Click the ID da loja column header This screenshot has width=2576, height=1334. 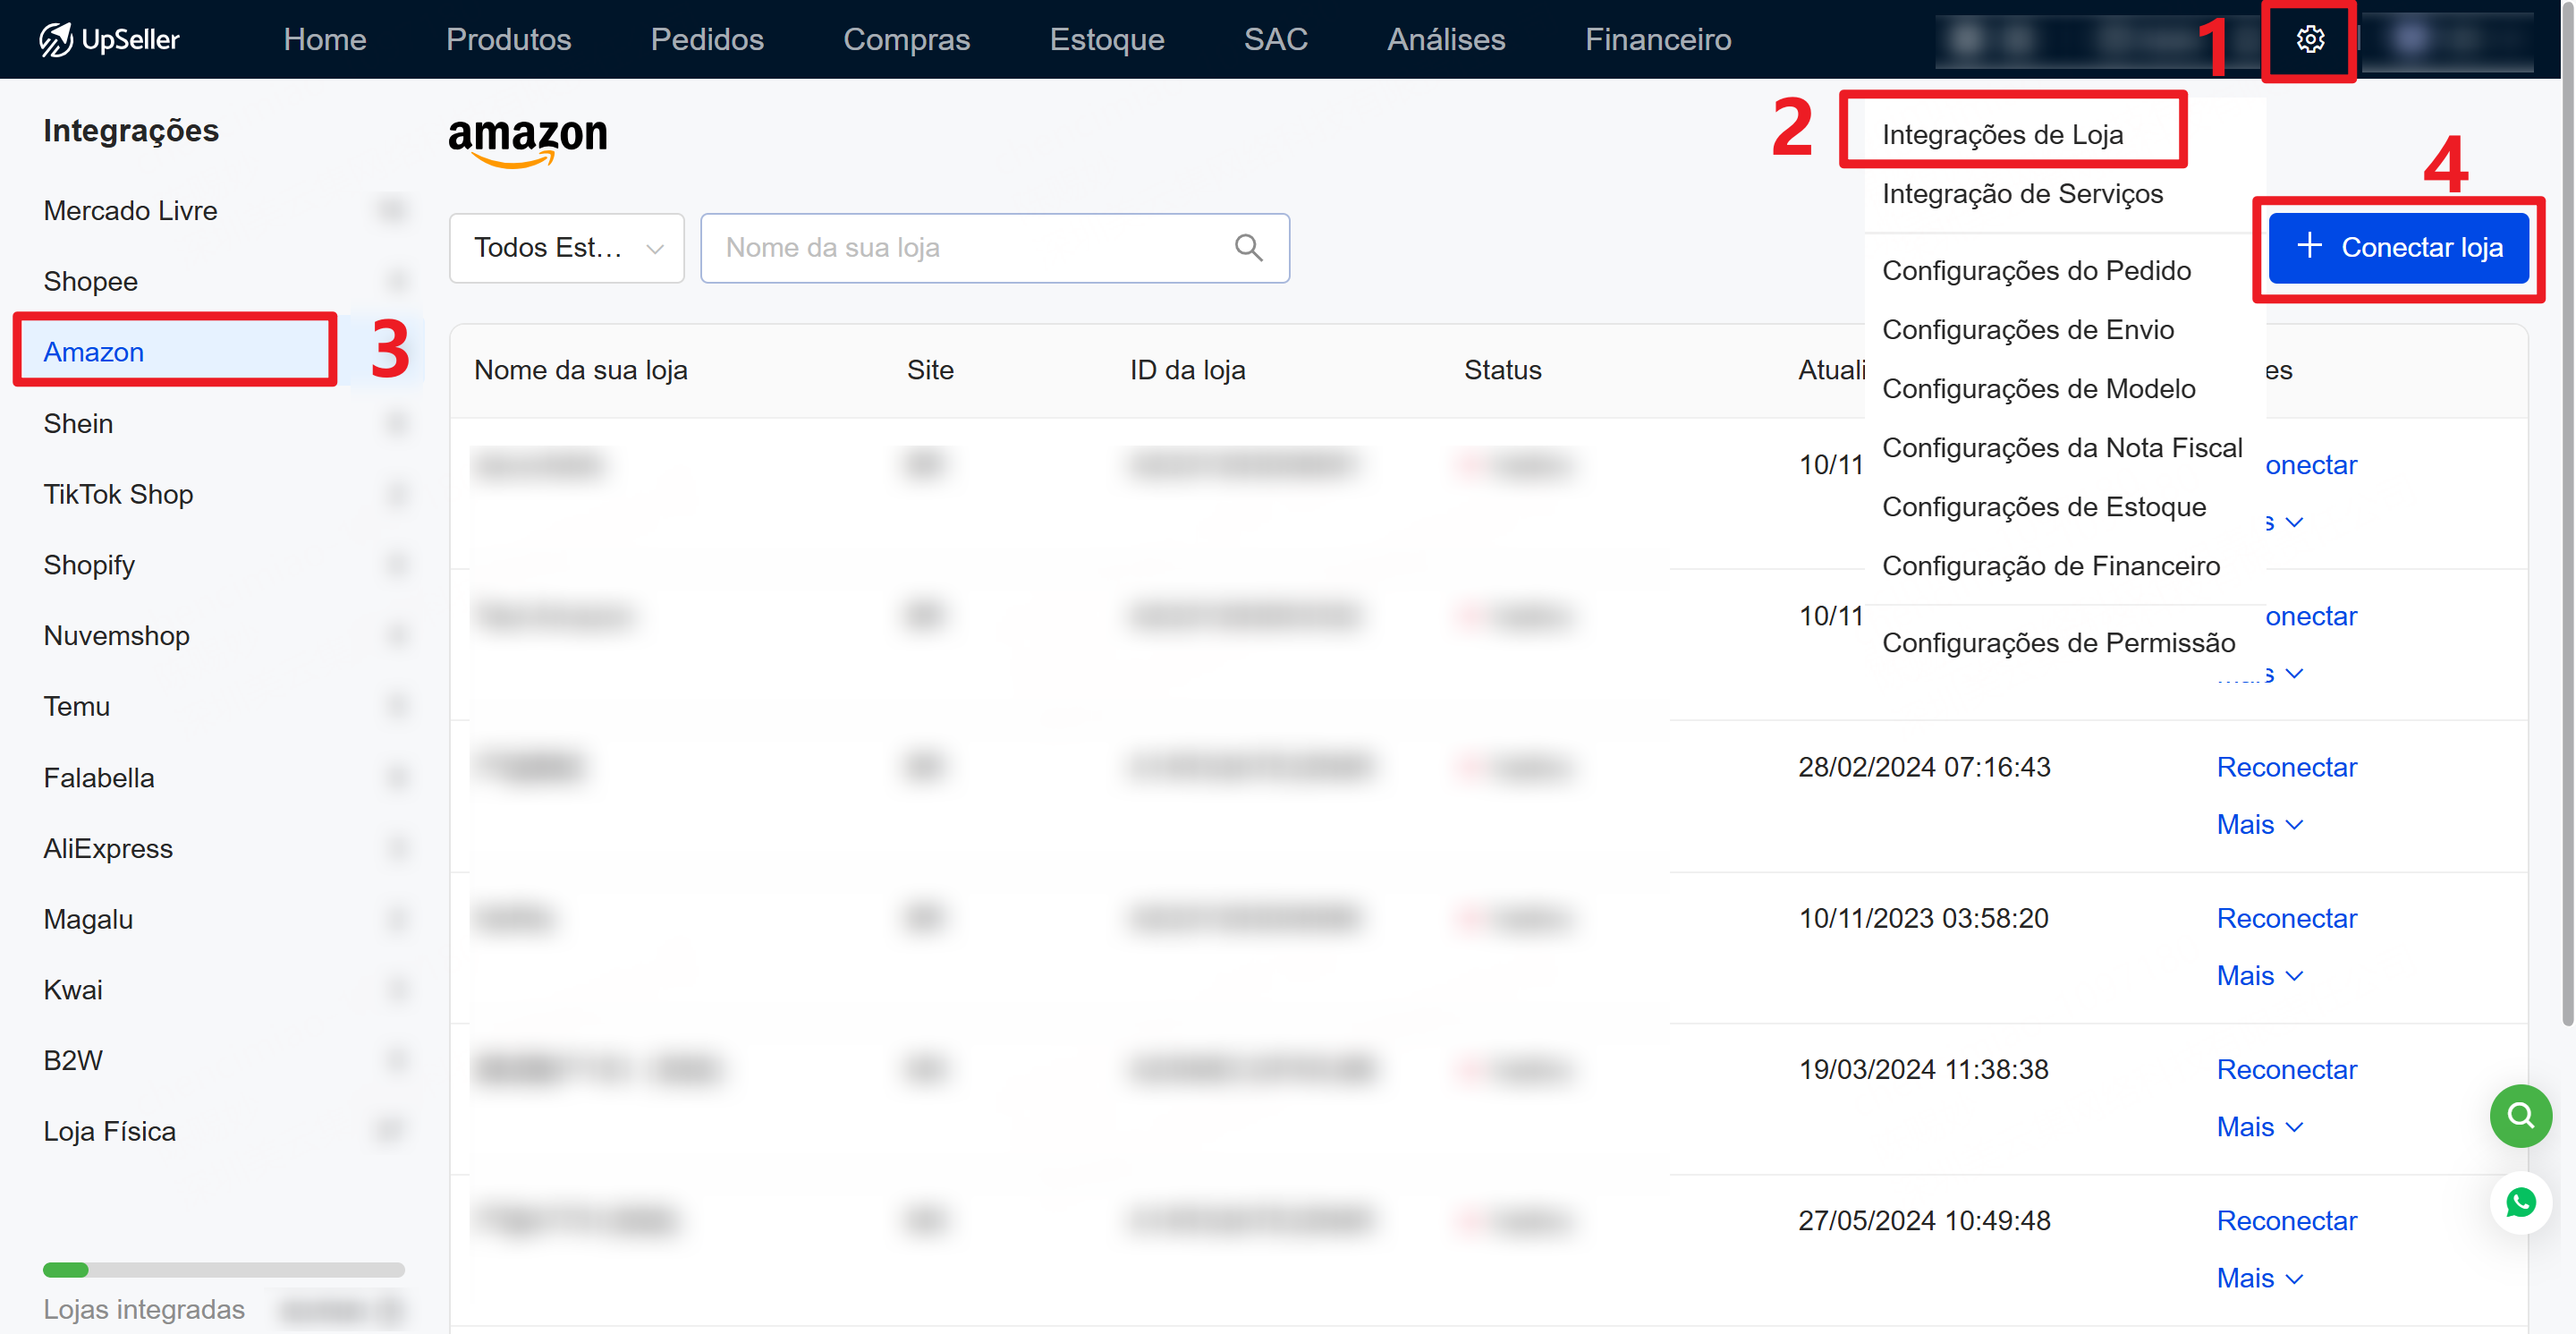(1187, 370)
